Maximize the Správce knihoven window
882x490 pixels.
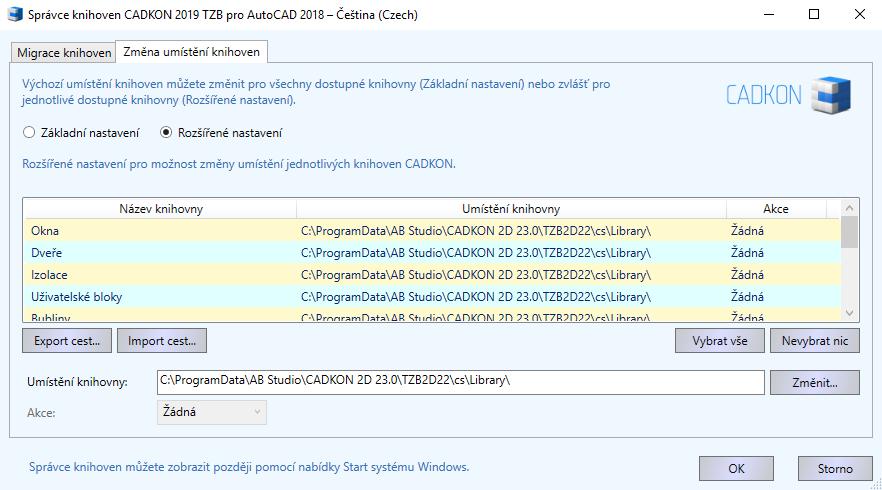click(814, 14)
